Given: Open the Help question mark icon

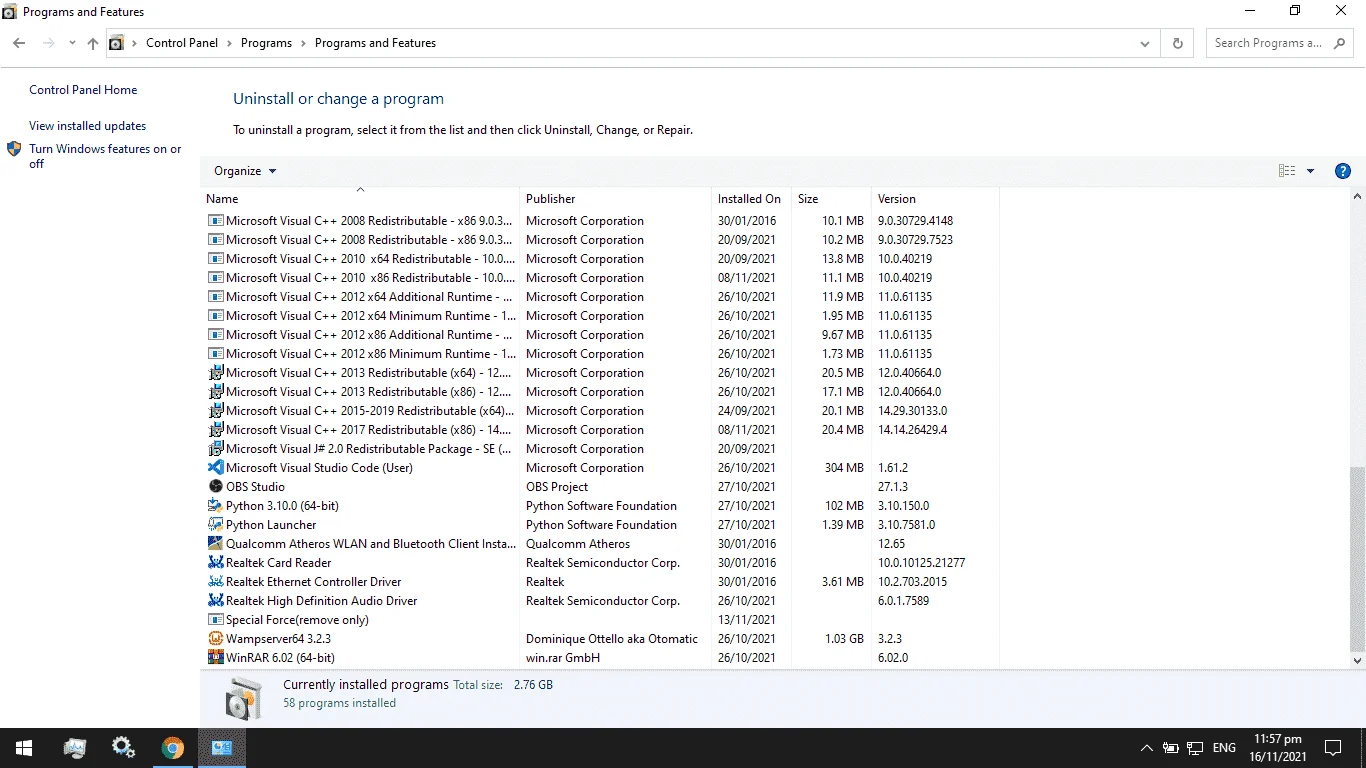Looking at the screenshot, I should pyautogui.click(x=1343, y=171).
